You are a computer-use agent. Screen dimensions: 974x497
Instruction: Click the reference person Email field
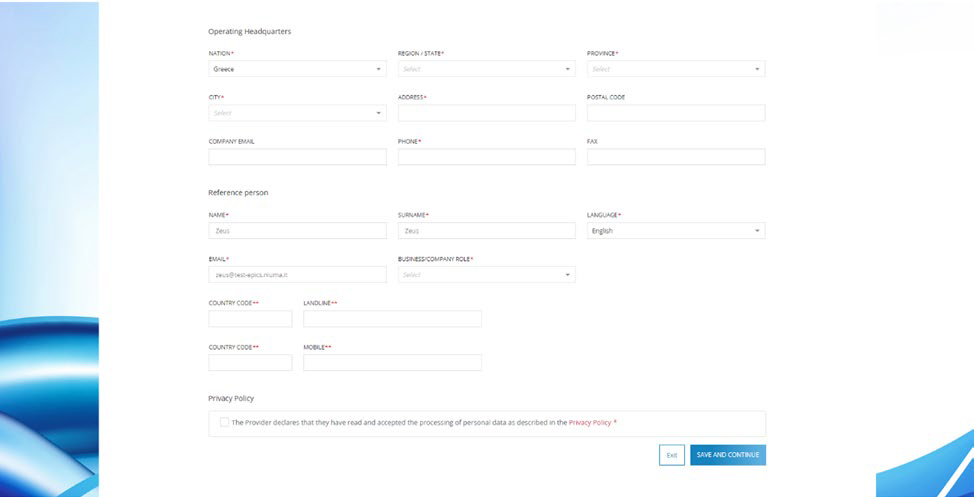tap(297, 275)
